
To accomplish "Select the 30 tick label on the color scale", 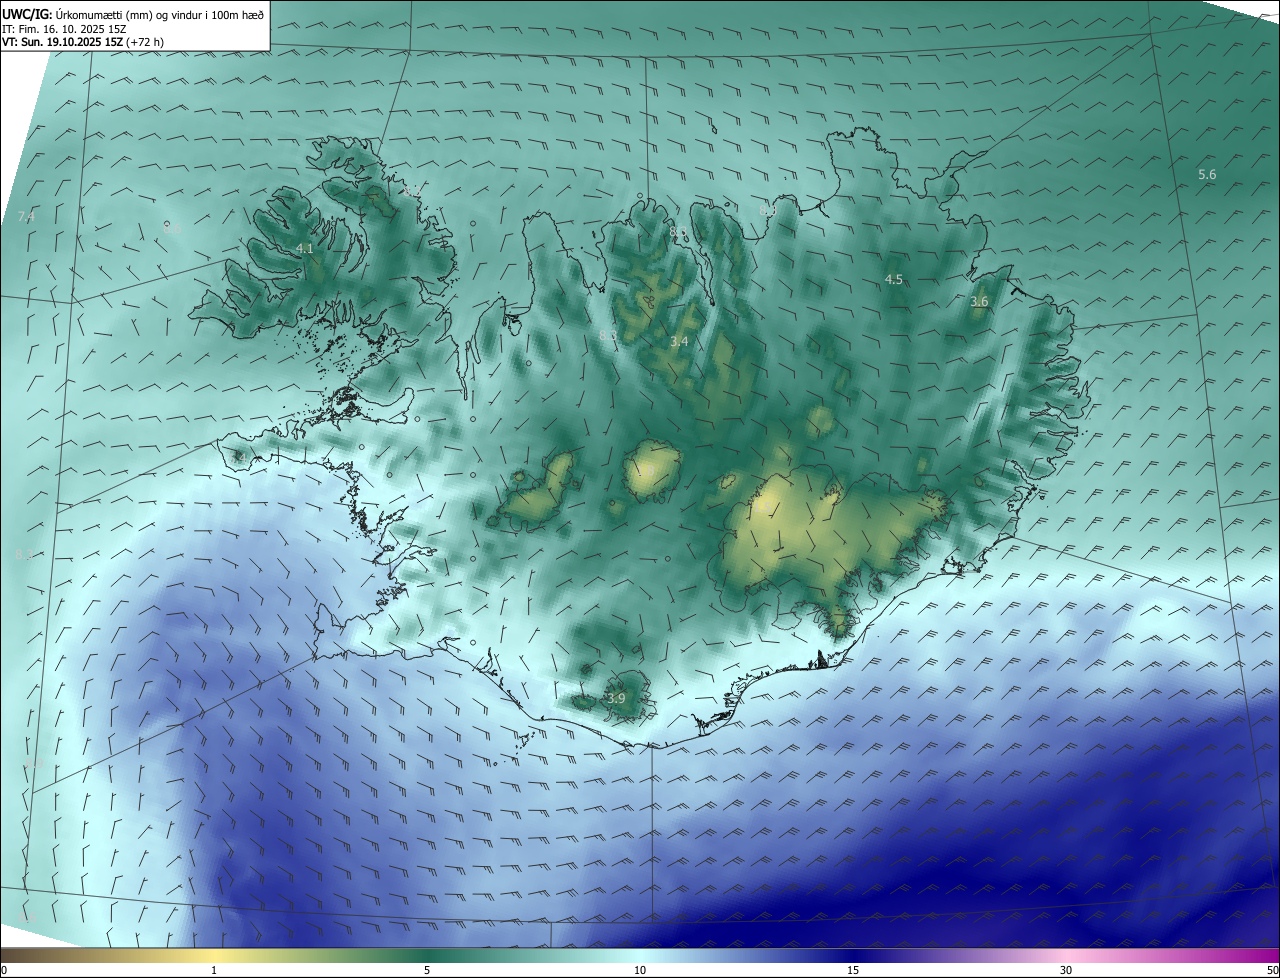I will [1066, 970].
